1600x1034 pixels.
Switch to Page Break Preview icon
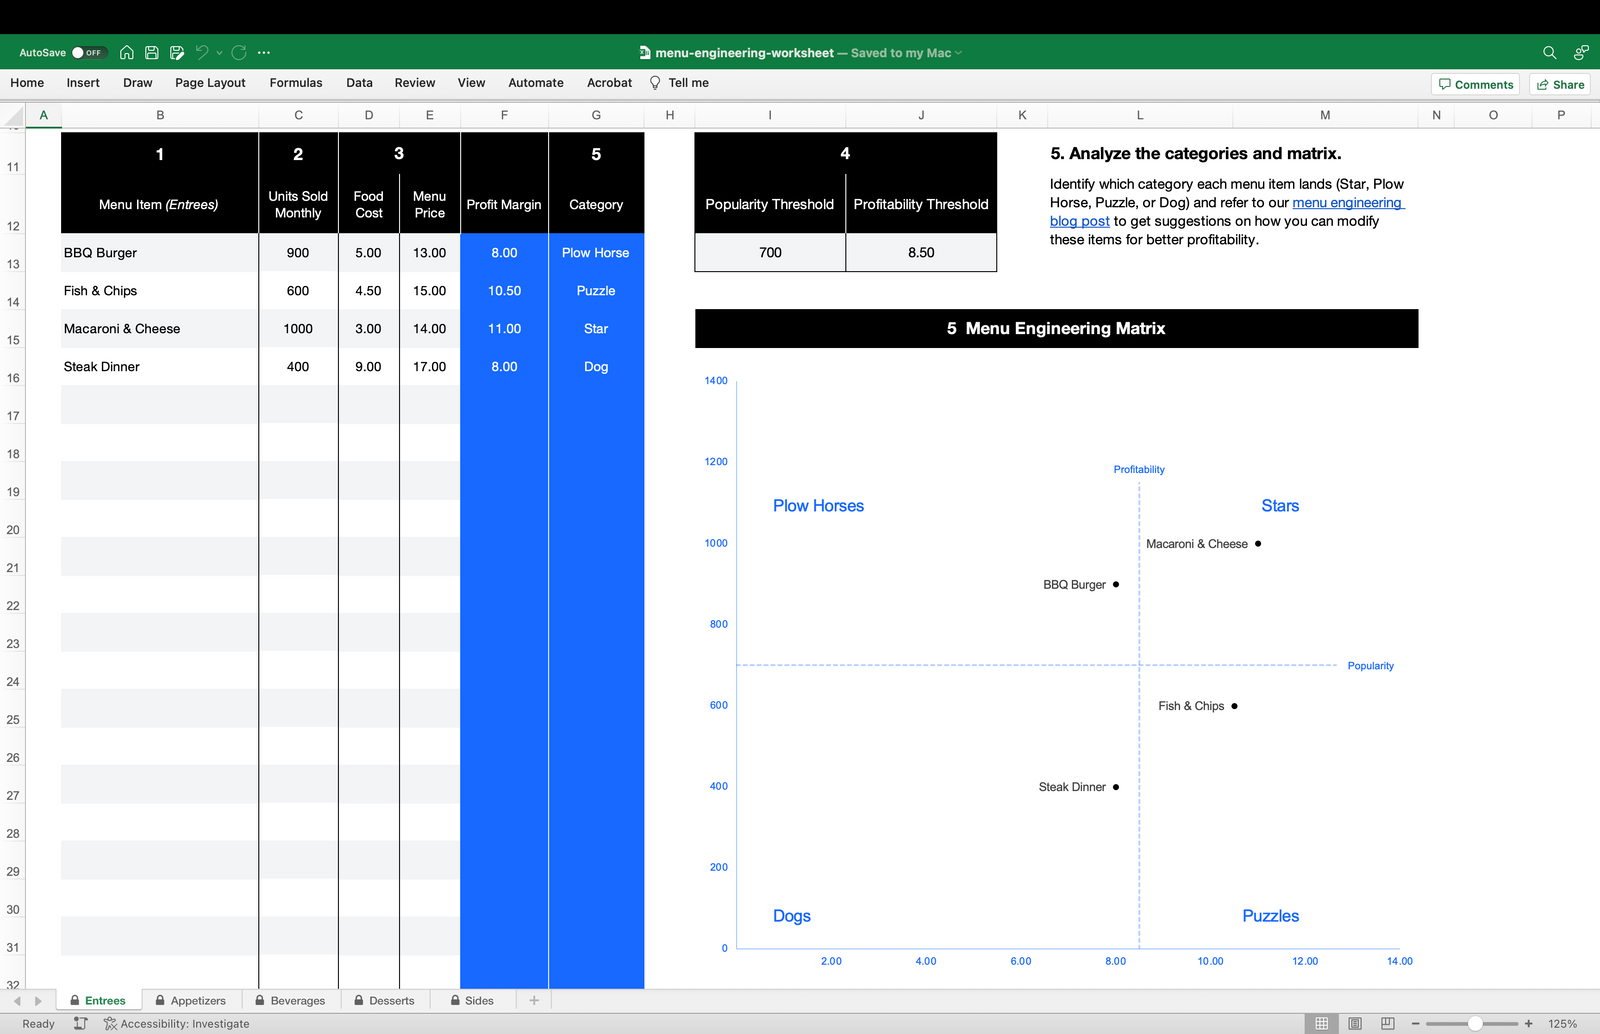(x=1388, y=1023)
